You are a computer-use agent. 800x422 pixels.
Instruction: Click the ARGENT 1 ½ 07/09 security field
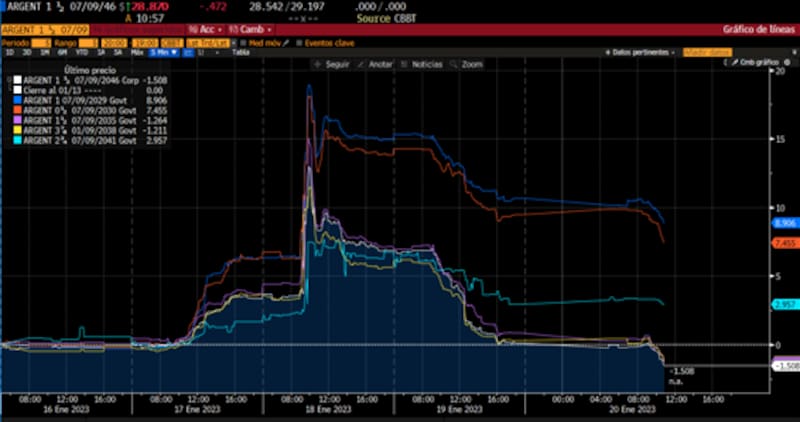tap(45, 30)
